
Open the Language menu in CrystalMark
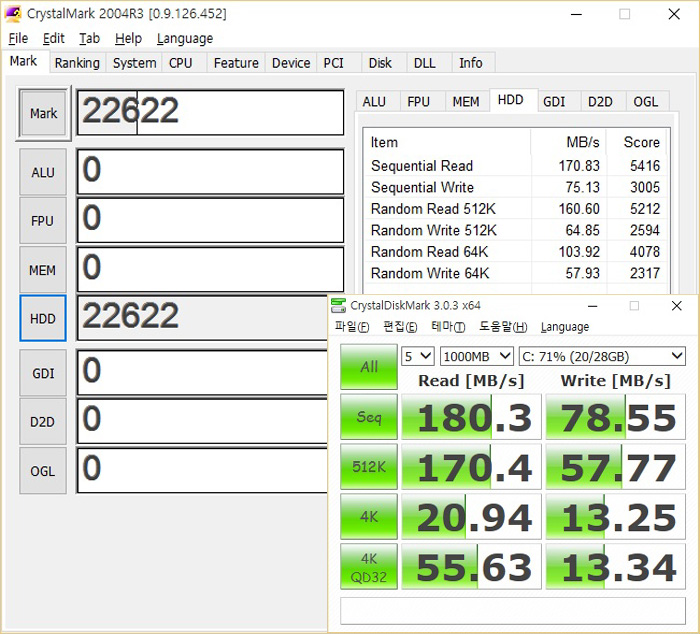pyautogui.click(x=185, y=38)
